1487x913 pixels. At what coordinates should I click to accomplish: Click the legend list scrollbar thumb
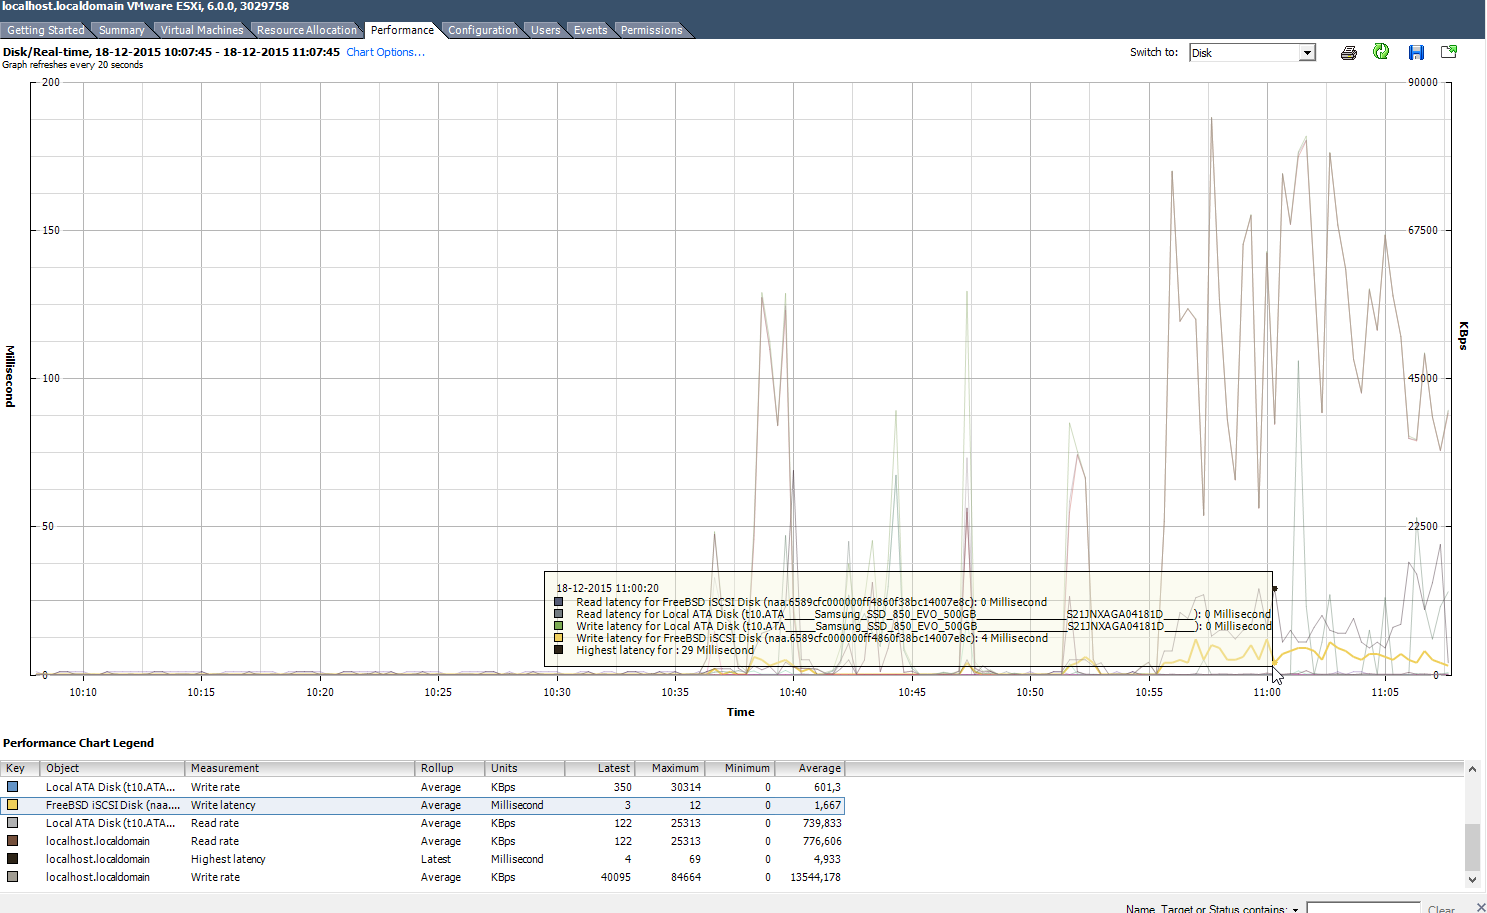[1472, 848]
